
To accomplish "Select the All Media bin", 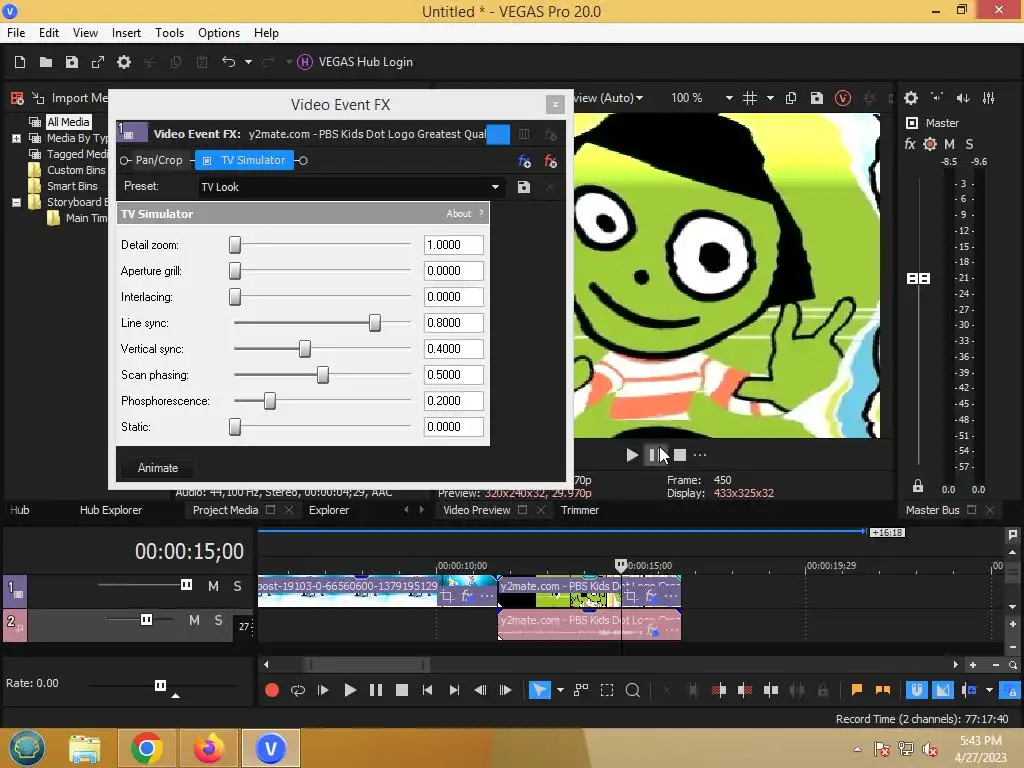I will pos(68,122).
